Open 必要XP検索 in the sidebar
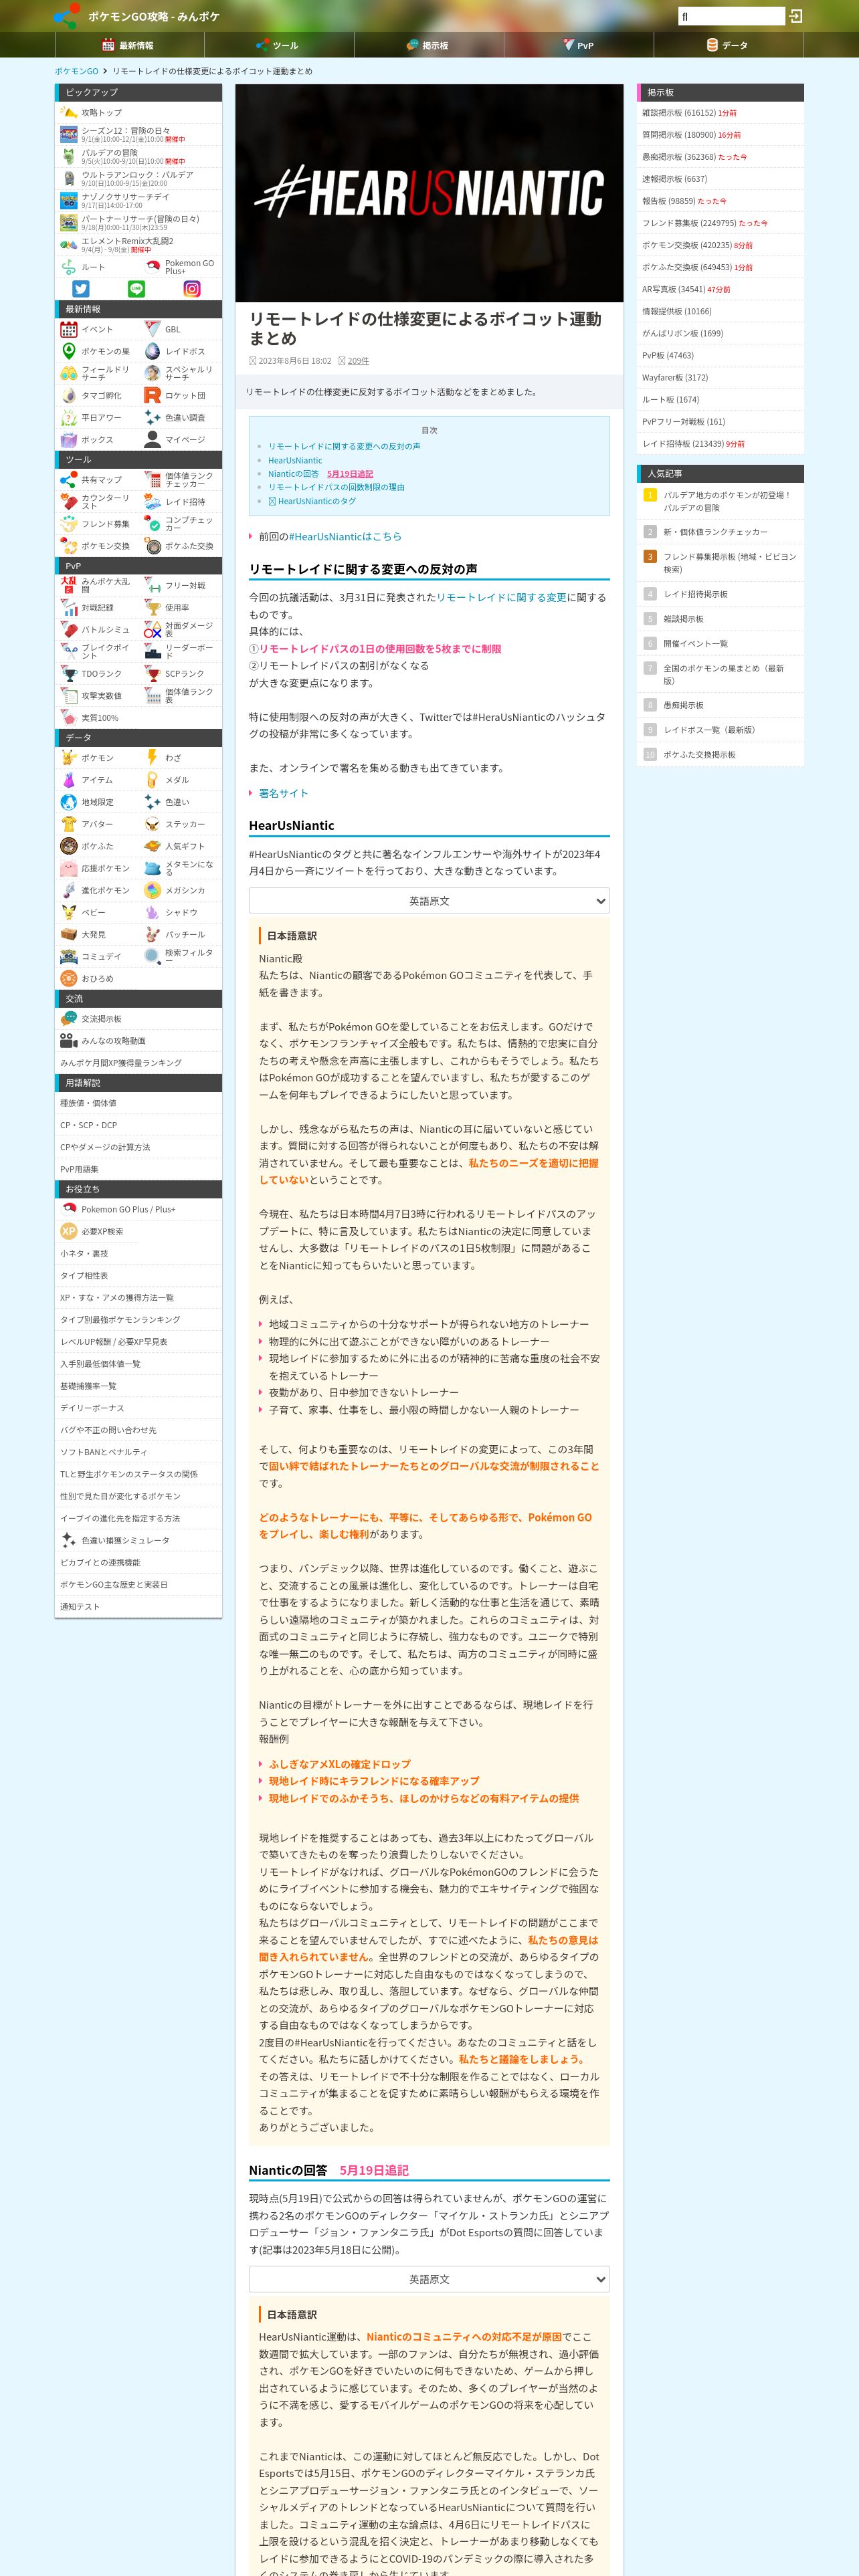 [x=138, y=1232]
